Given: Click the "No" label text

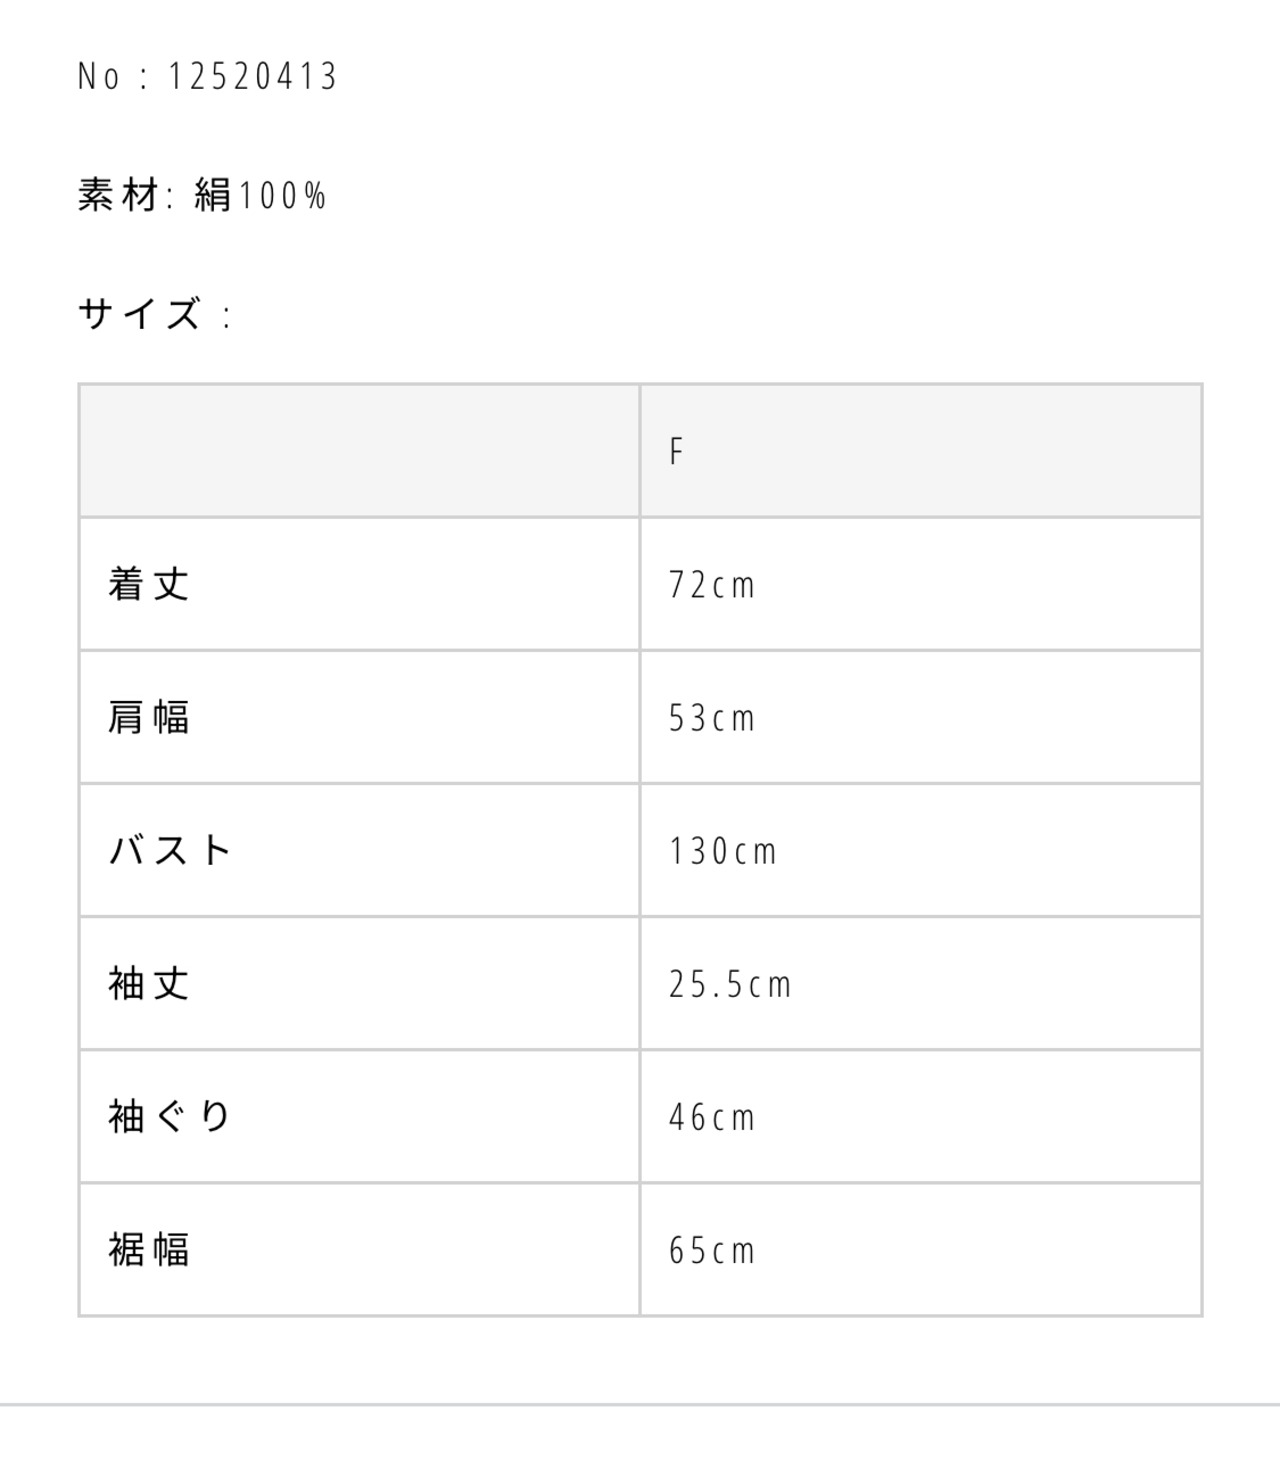Looking at the screenshot, I should pyautogui.click(x=99, y=77).
